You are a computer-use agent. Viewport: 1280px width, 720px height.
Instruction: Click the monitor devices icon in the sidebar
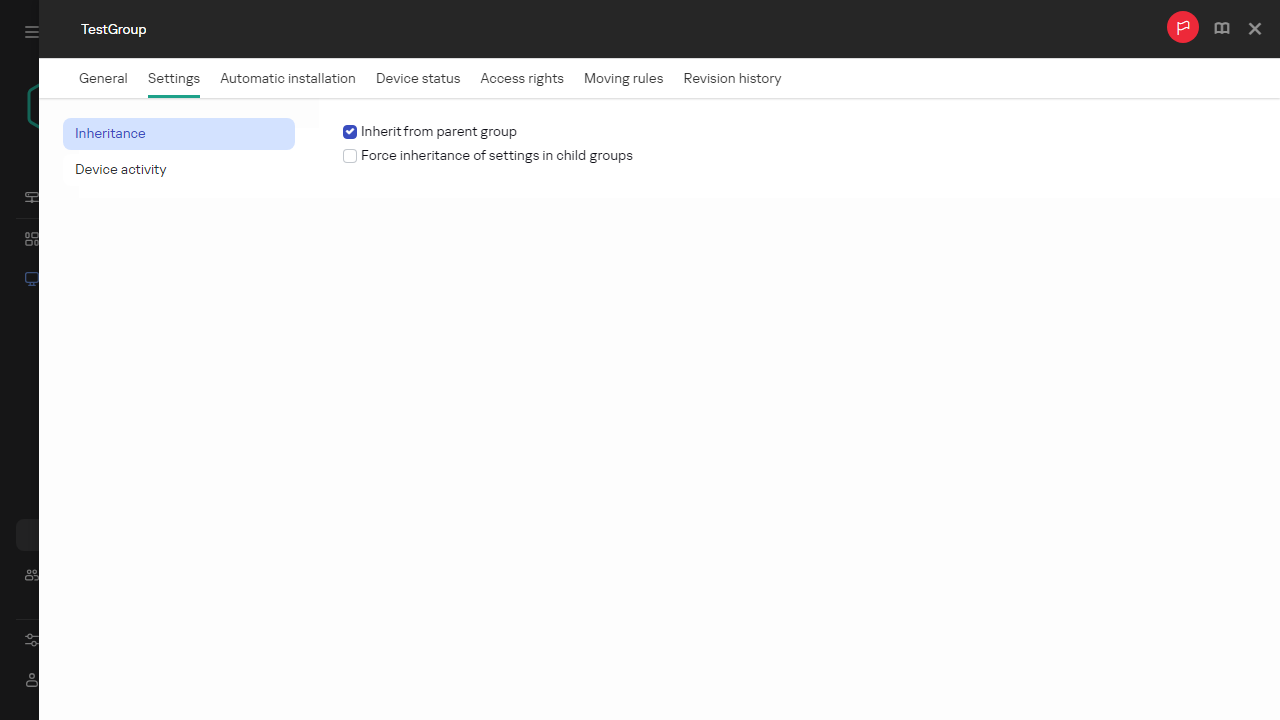pyautogui.click(x=32, y=279)
